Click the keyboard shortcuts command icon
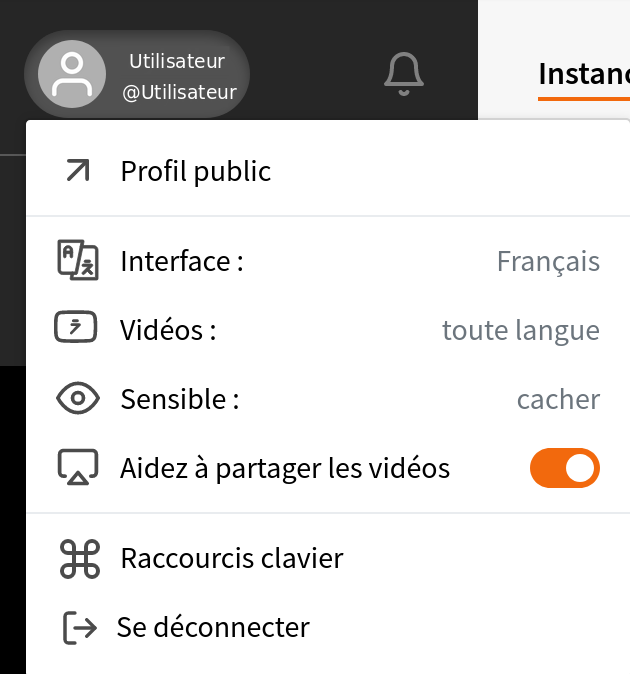Viewport: 630px width, 674px height. click(79, 559)
